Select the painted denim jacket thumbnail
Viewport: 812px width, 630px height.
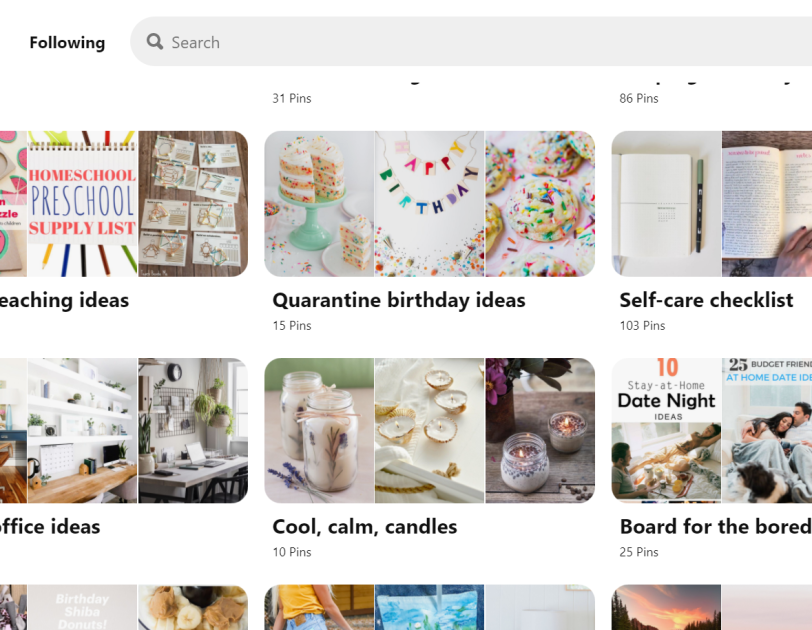tap(429, 608)
